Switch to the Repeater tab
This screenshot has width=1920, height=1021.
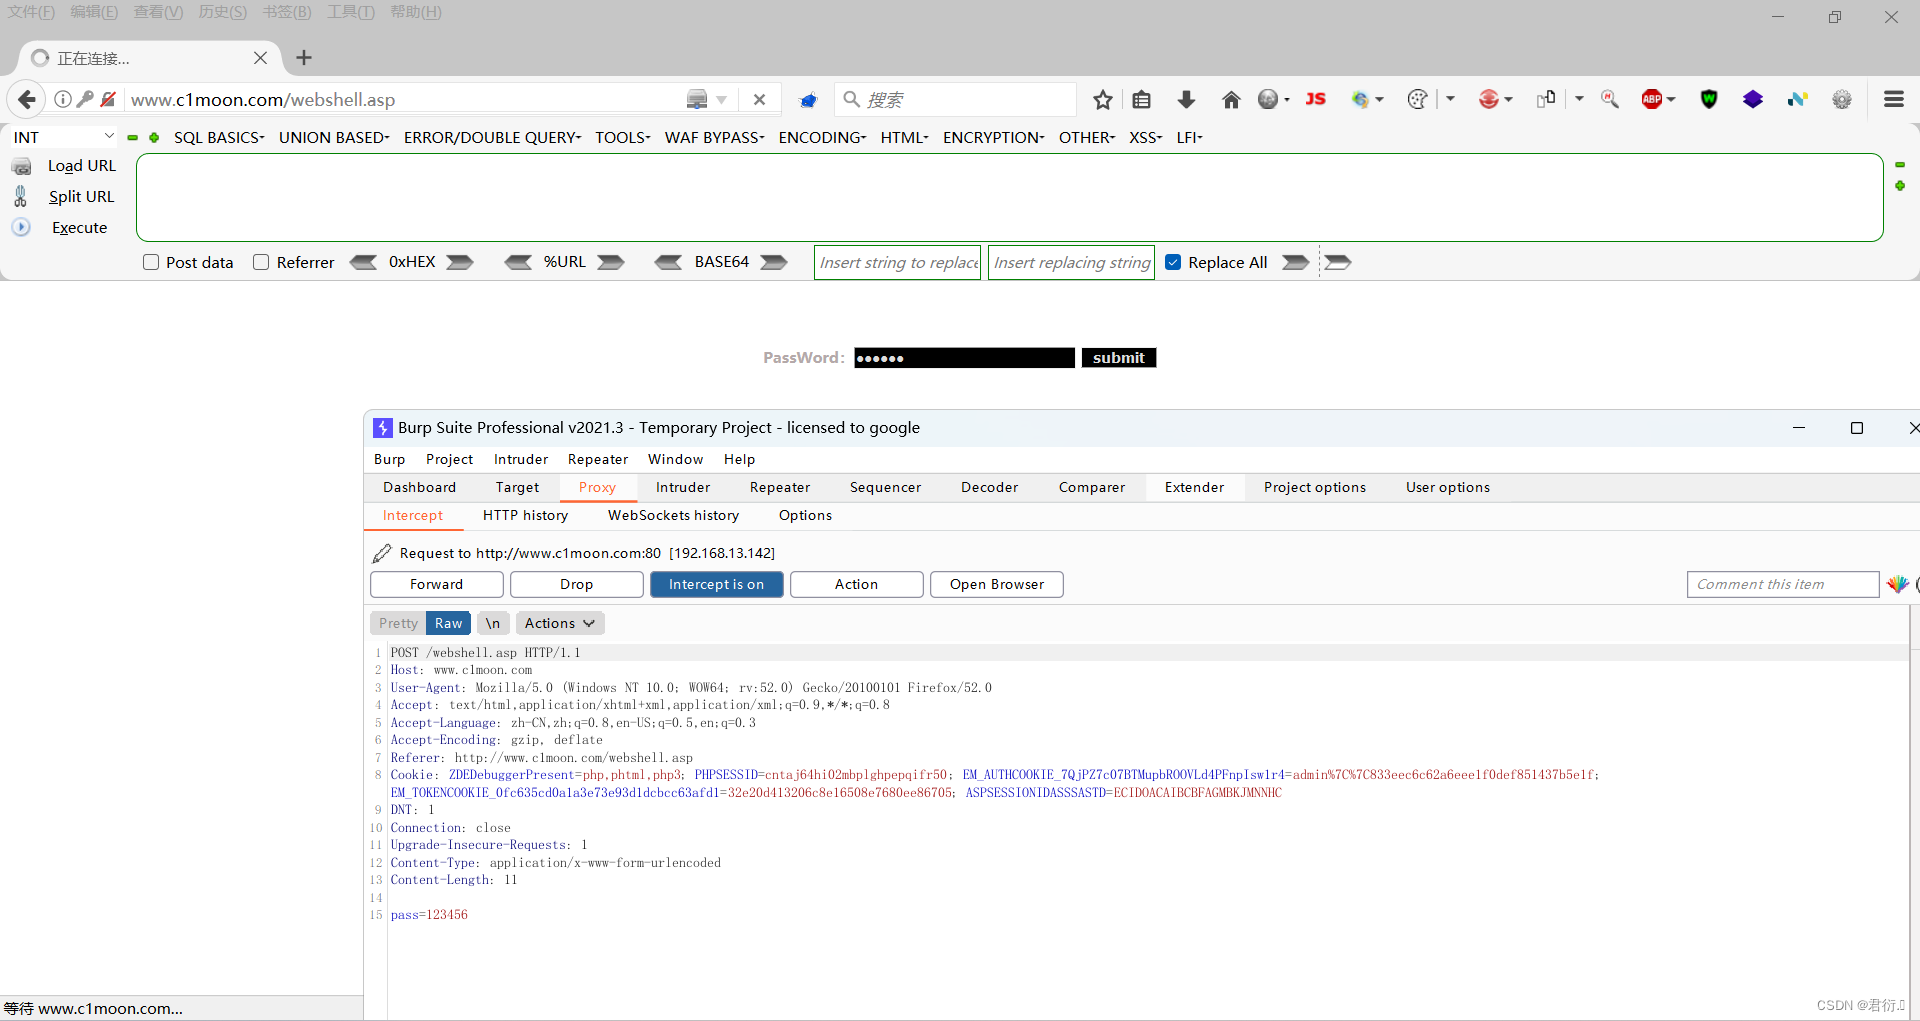pyautogui.click(x=780, y=487)
